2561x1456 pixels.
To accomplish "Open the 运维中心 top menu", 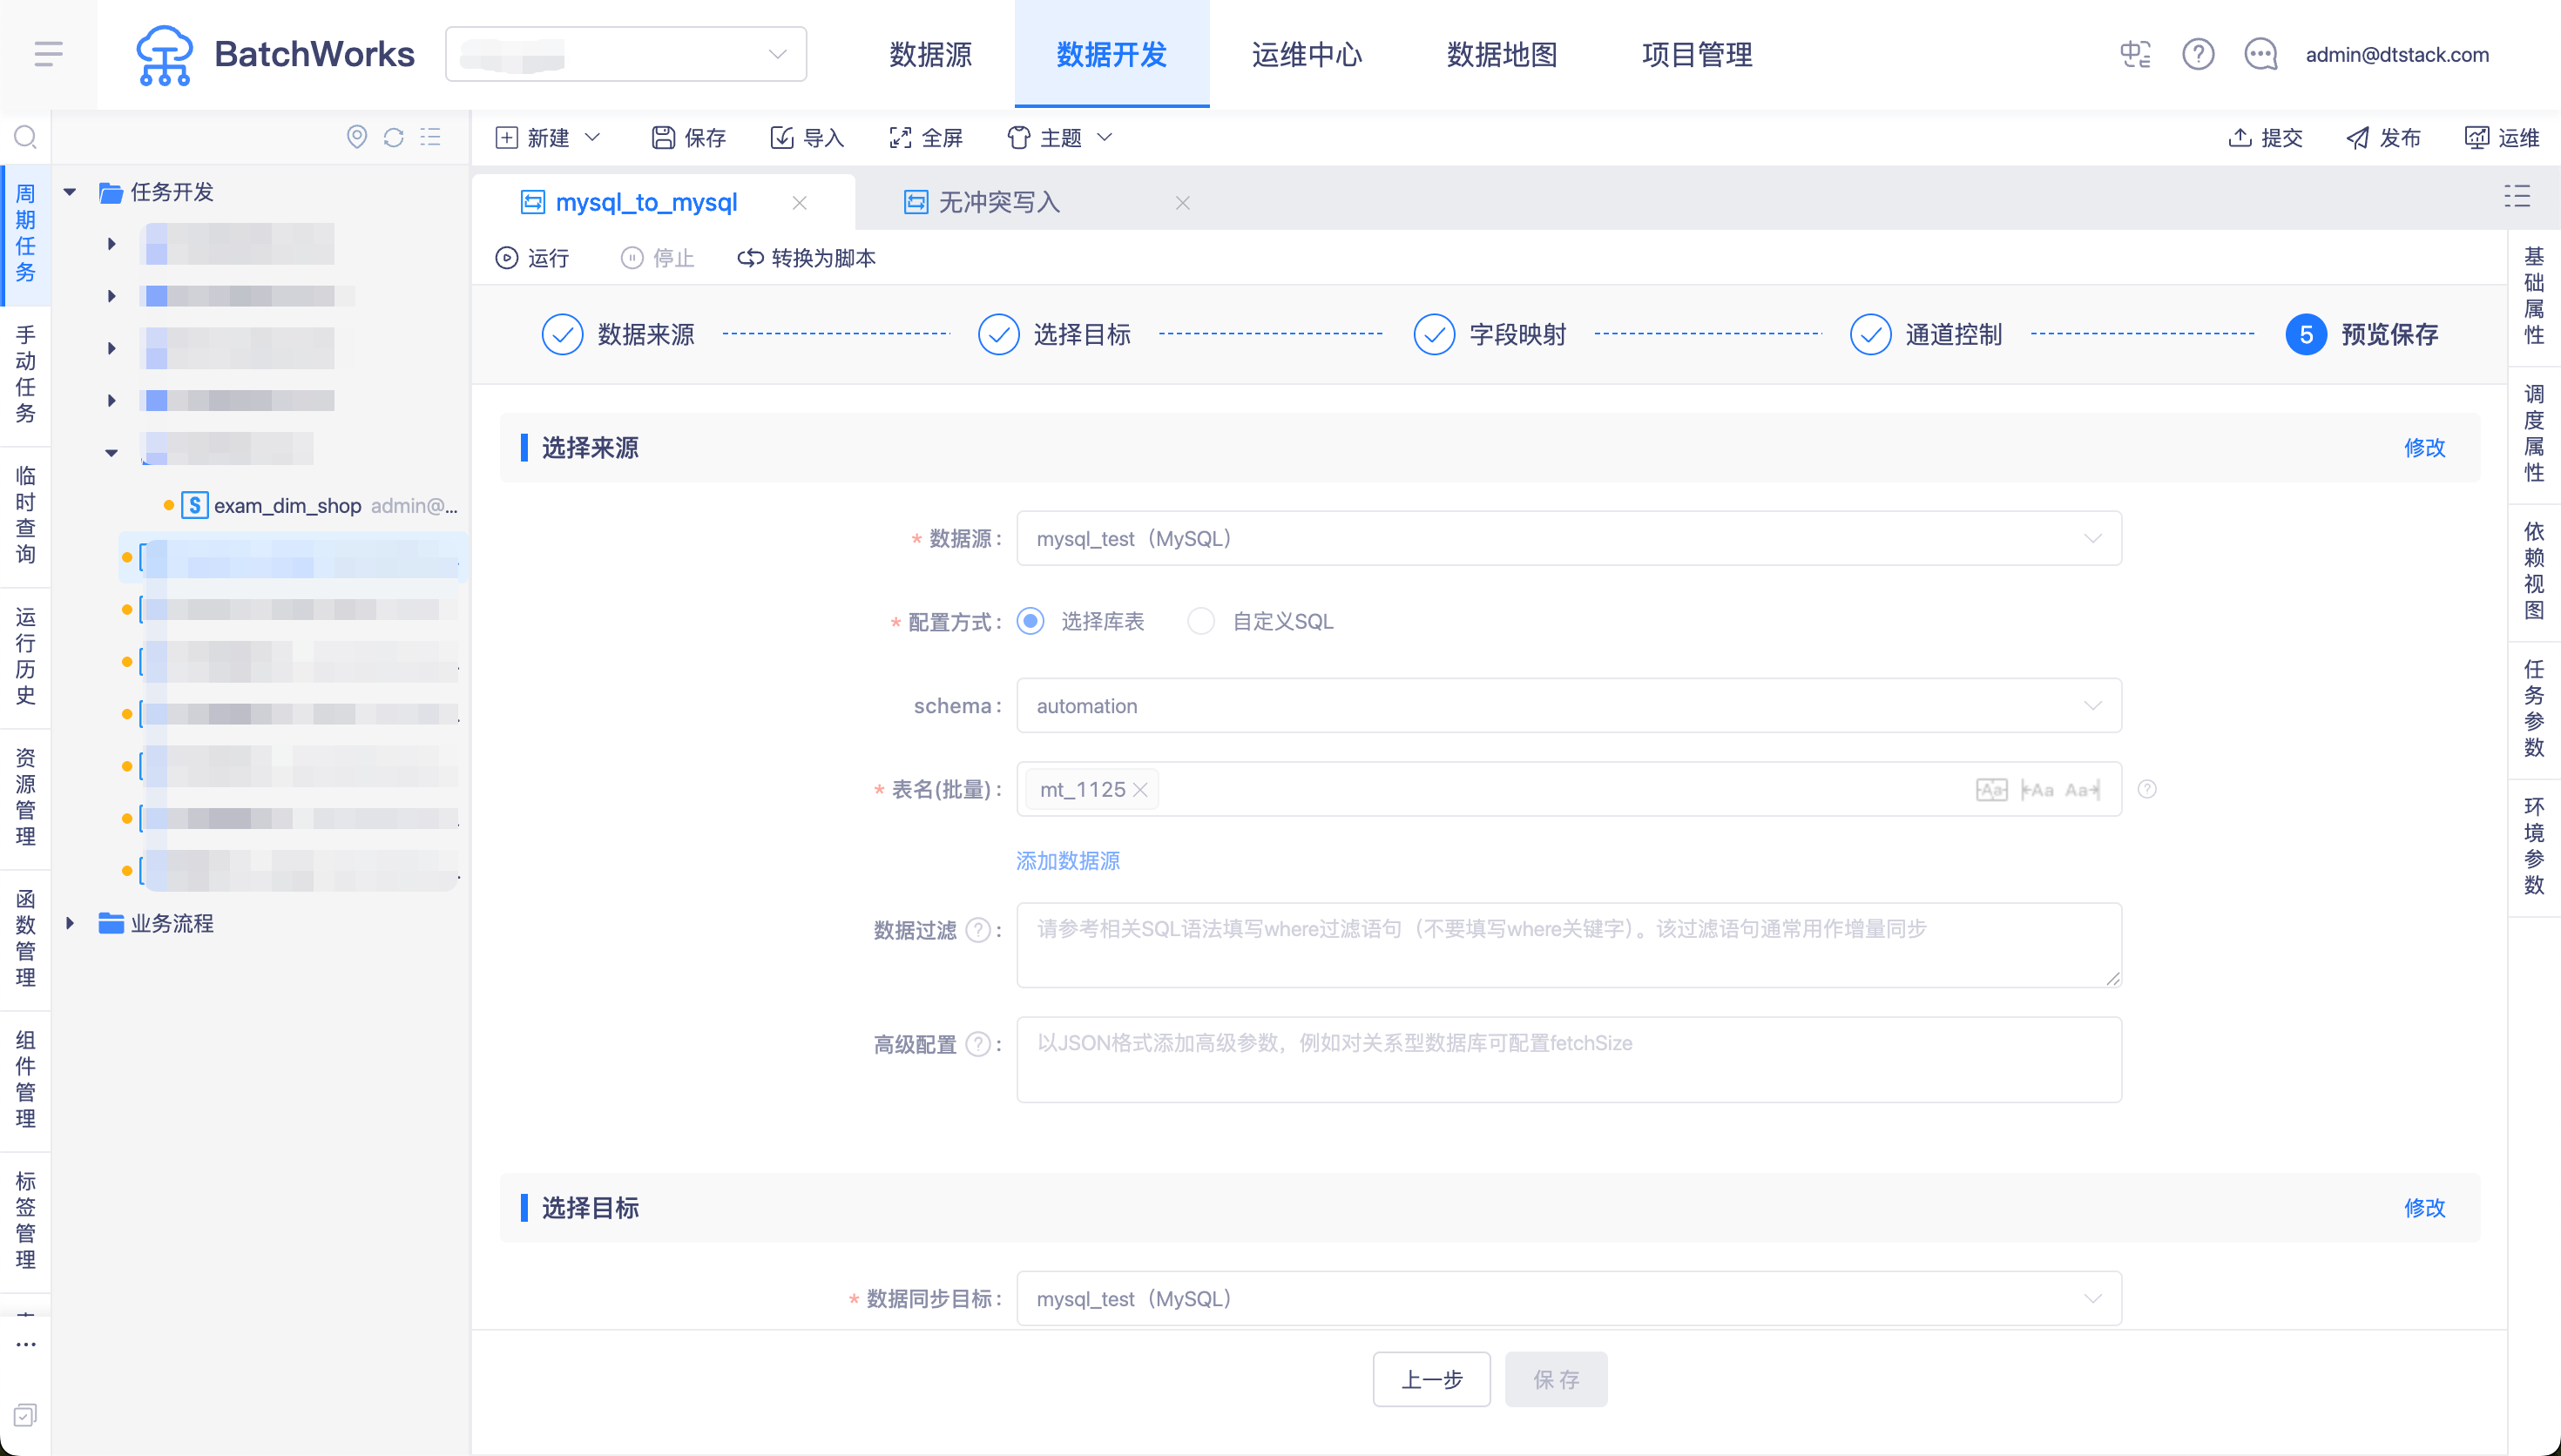I will tap(1306, 54).
